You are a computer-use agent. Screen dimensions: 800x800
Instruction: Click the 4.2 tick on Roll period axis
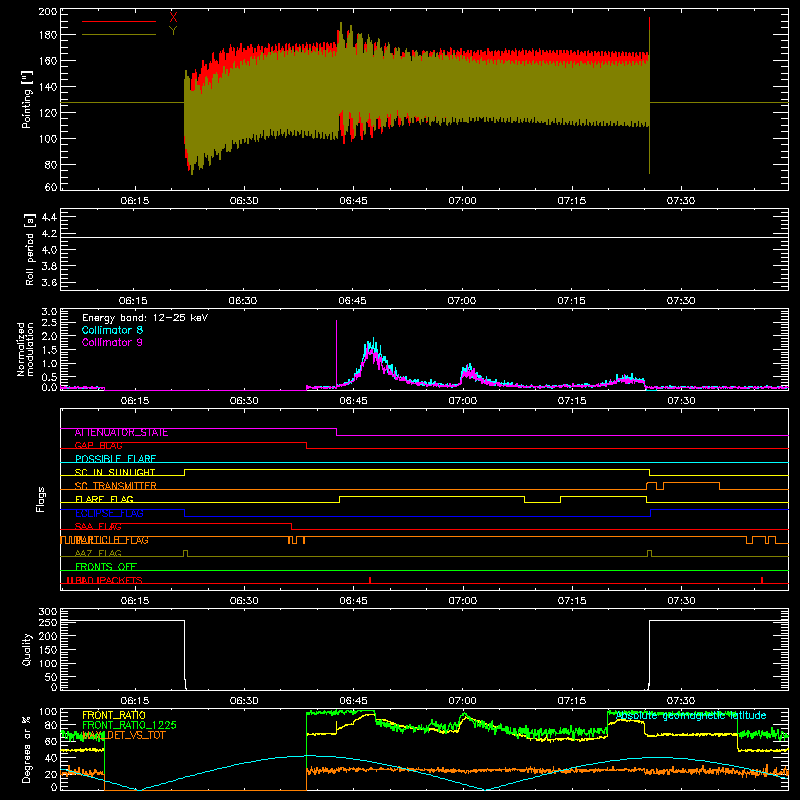49,234
